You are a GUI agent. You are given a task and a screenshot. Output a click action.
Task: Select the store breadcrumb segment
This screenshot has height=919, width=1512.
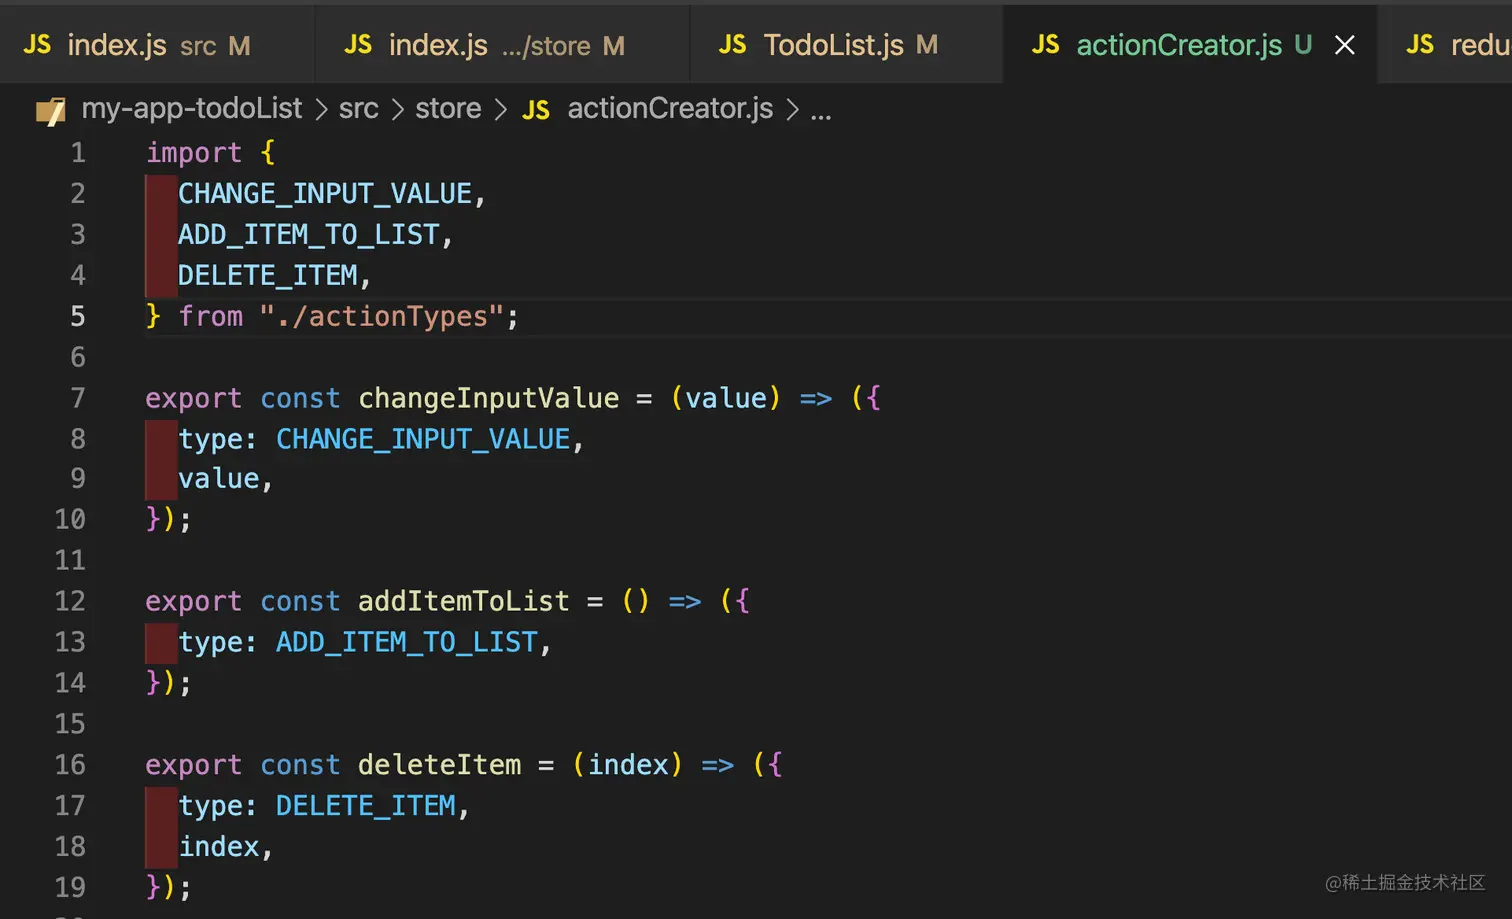pos(448,108)
